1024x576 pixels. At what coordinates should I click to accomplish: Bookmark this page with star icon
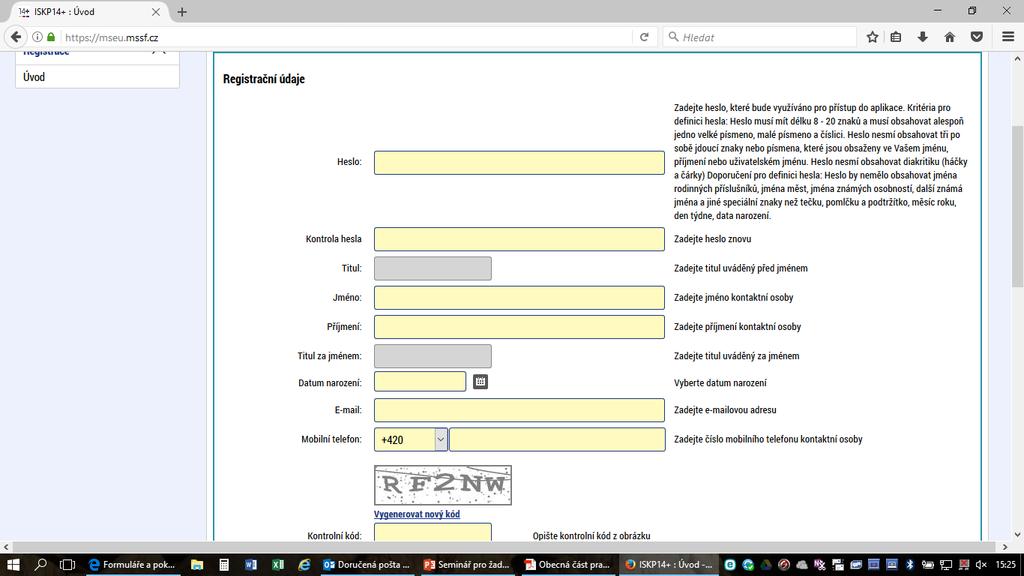pos(872,37)
